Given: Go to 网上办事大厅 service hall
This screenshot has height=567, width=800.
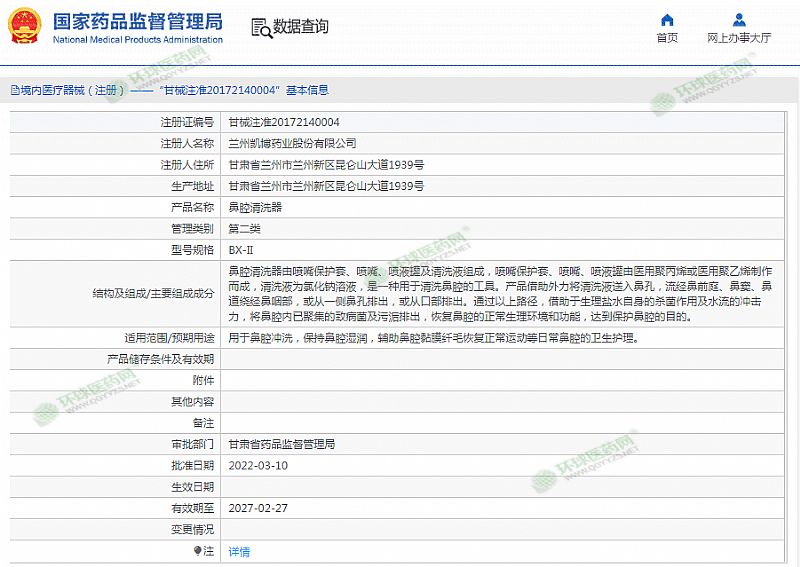Looking at the screenshot, I should click(x=739, y=38).
